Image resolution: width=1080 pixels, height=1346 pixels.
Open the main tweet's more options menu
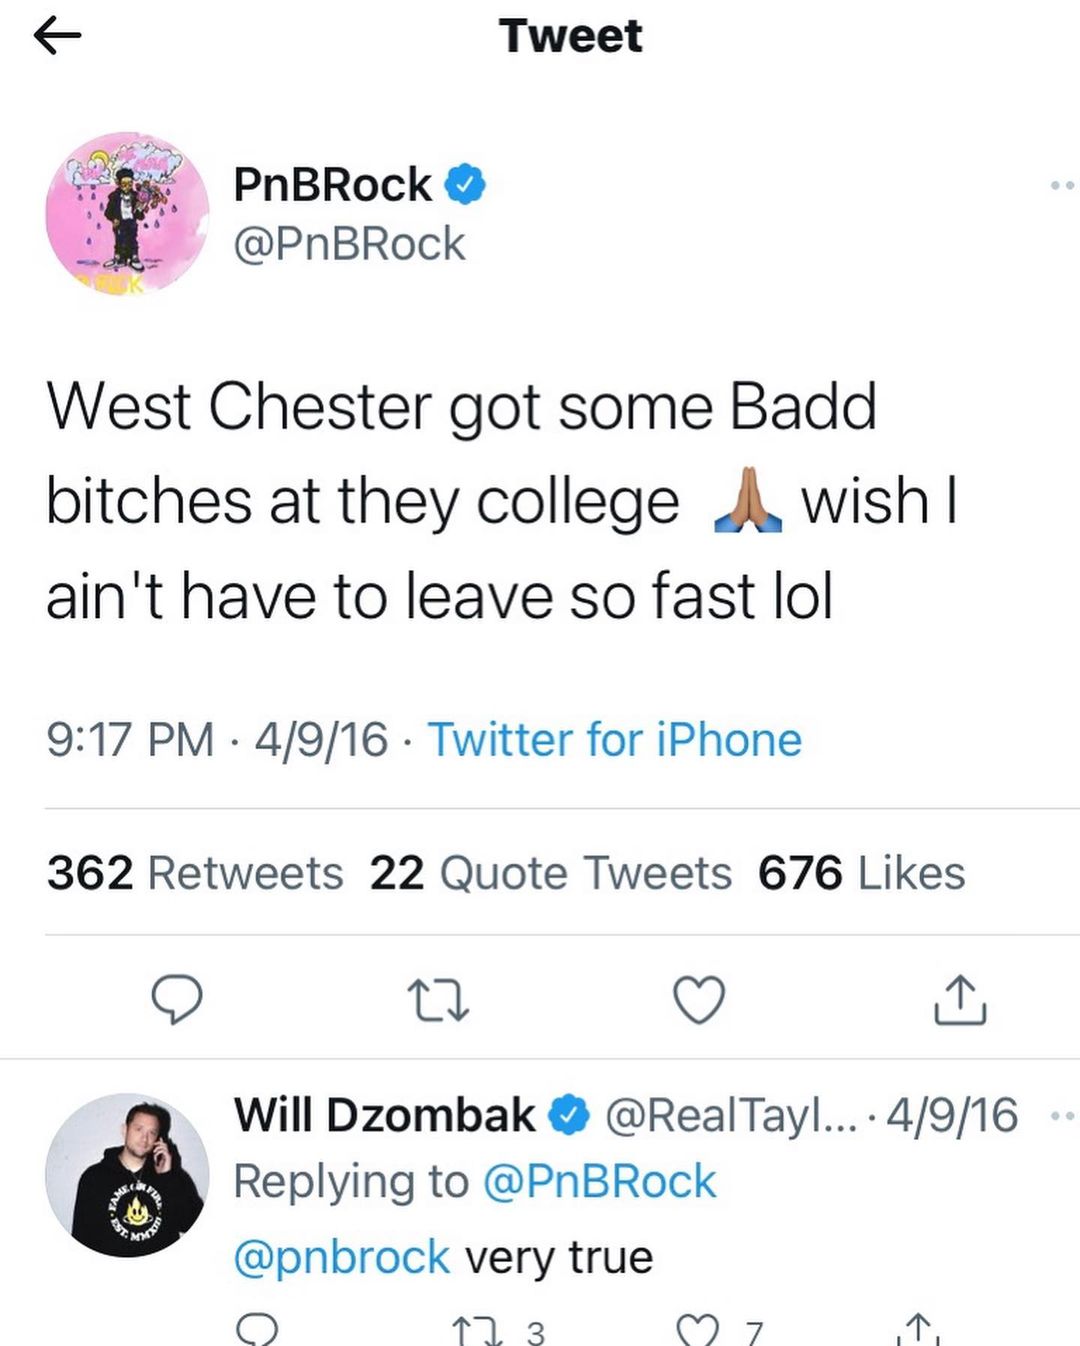click(x=1062, y=185)
